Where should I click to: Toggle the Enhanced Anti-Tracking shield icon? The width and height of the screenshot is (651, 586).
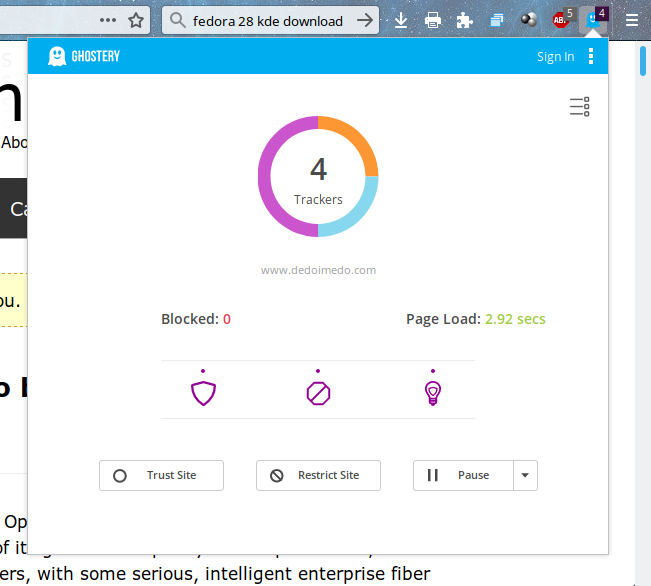point(203,393)
